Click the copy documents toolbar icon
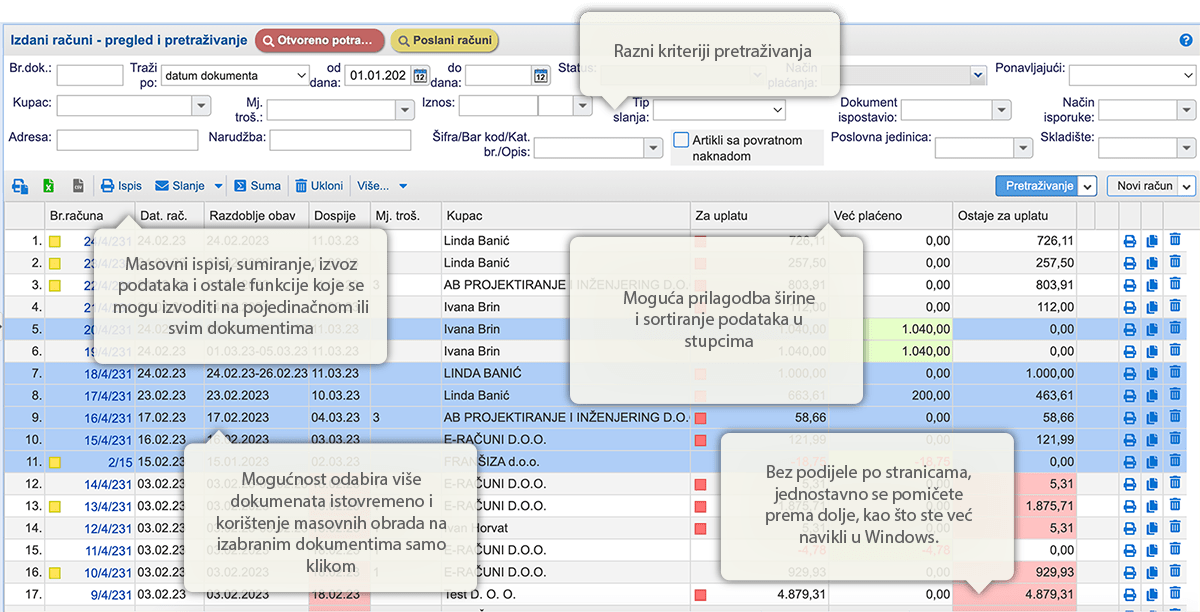 [x=20, y=186]
